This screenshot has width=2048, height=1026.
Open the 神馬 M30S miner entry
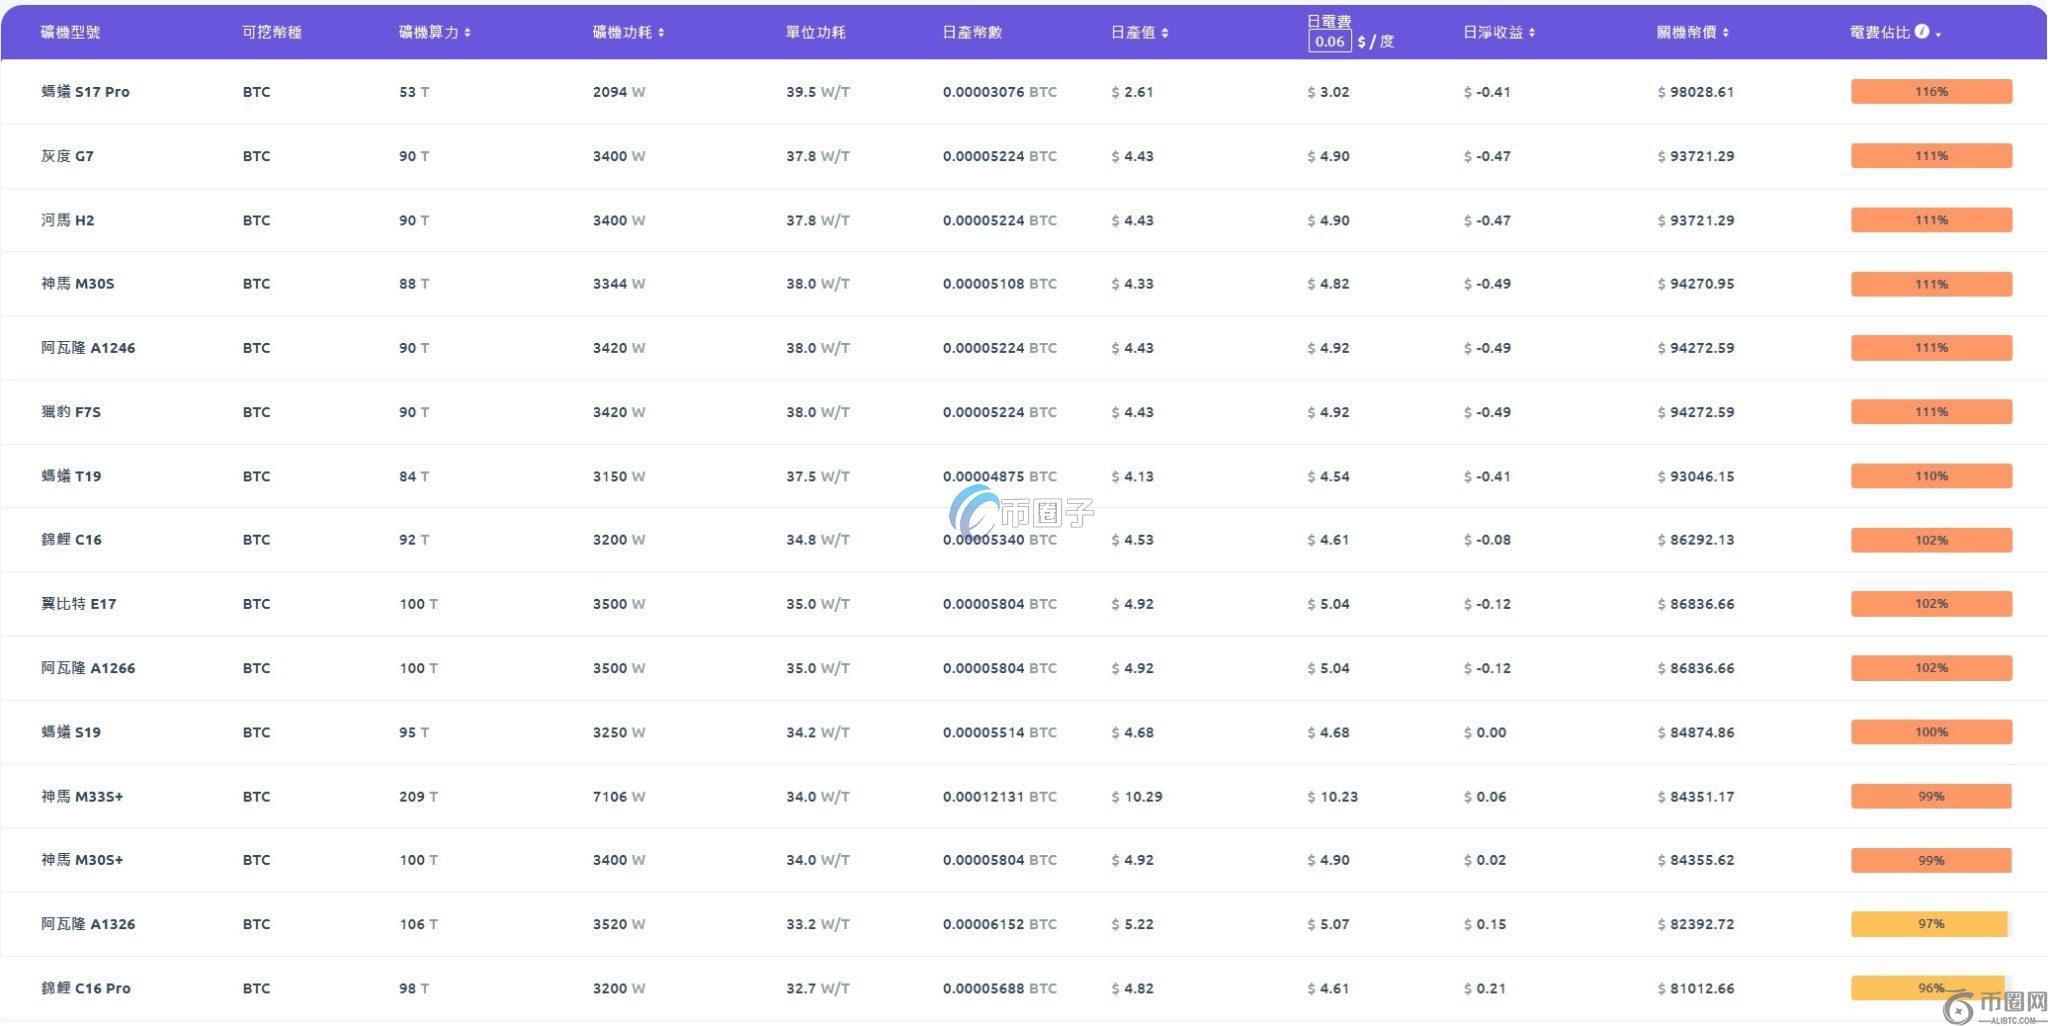click(77, 284)
